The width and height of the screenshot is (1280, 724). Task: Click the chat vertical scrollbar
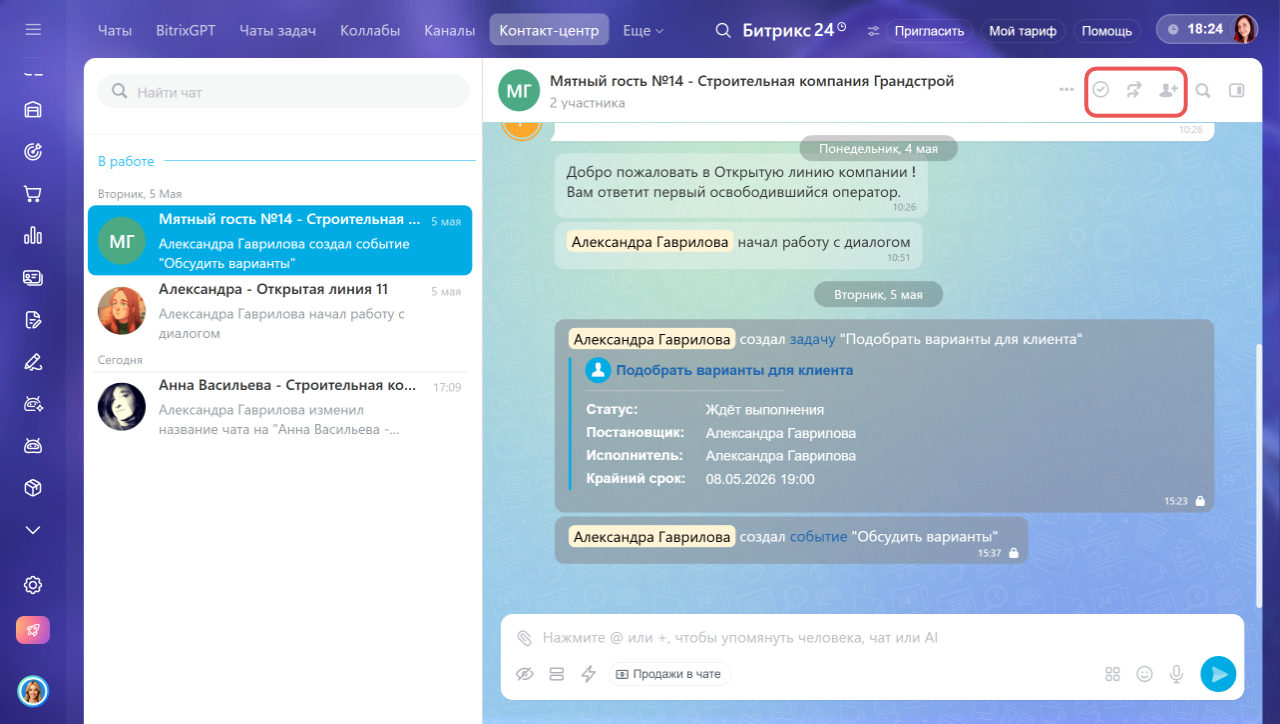(1259, 476)
